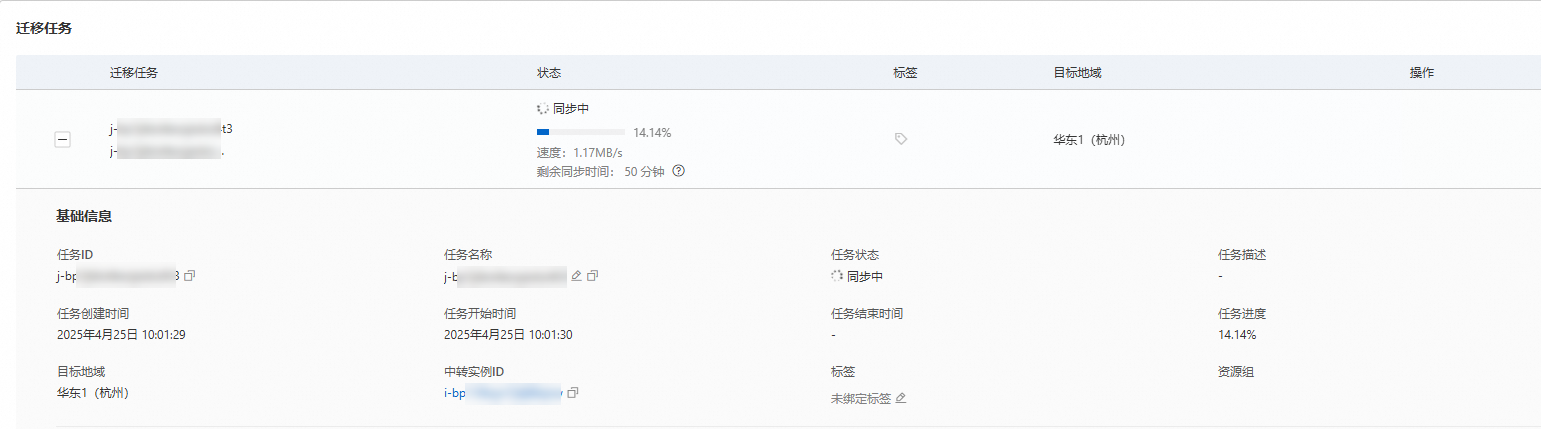Click the 操作 column header
This screenshot has width=1541, height=429.
click(x=1421, y=73)
